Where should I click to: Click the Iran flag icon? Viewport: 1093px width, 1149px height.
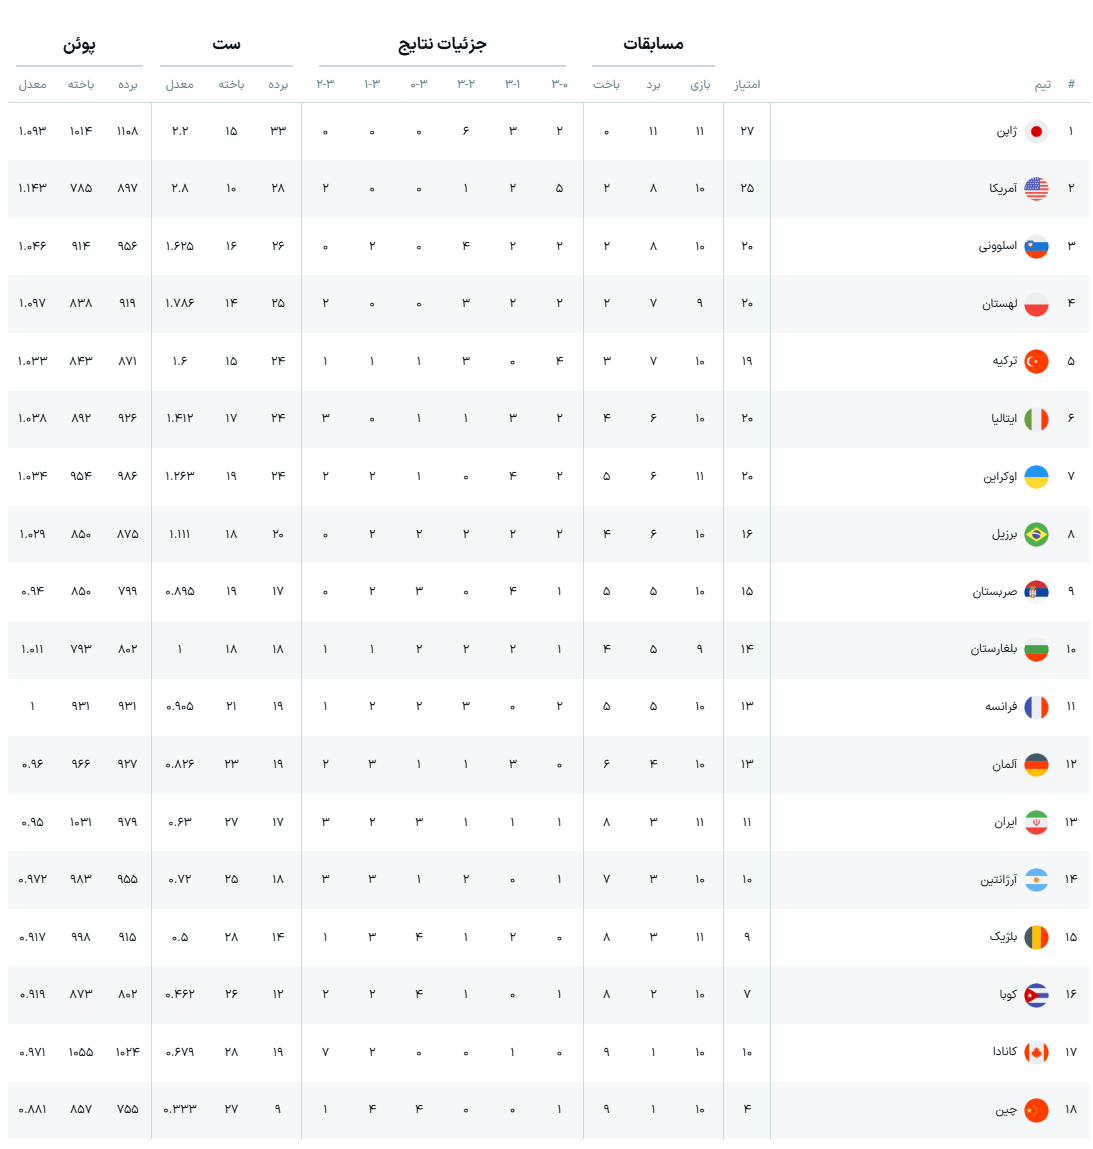pos(1036,822)
